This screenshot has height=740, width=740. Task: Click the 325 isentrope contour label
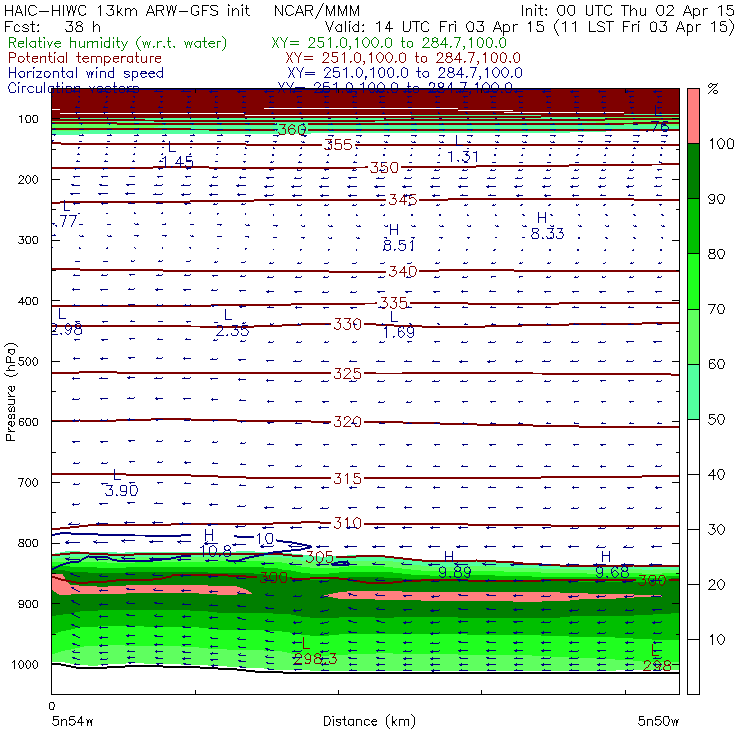(x=348, y=374)
